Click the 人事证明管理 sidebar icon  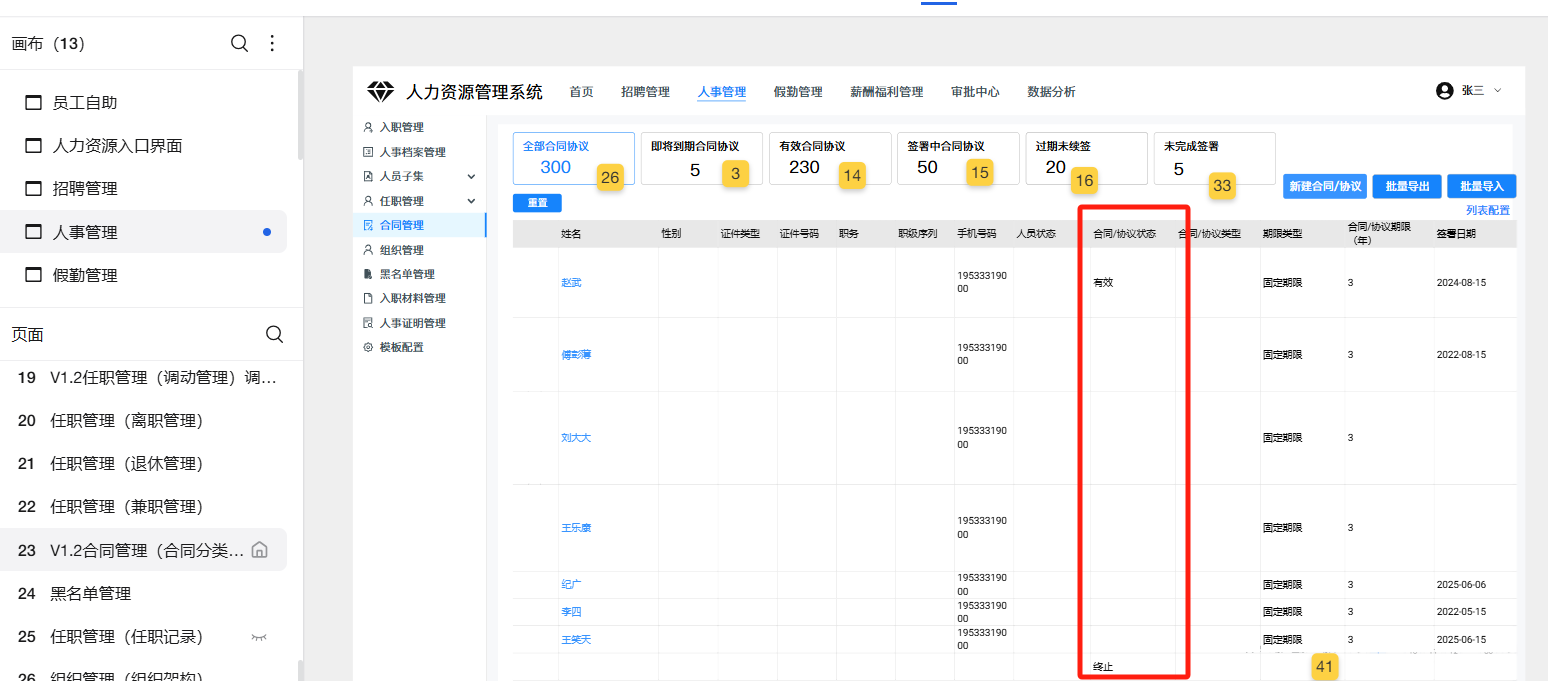[x=368, y=323]
